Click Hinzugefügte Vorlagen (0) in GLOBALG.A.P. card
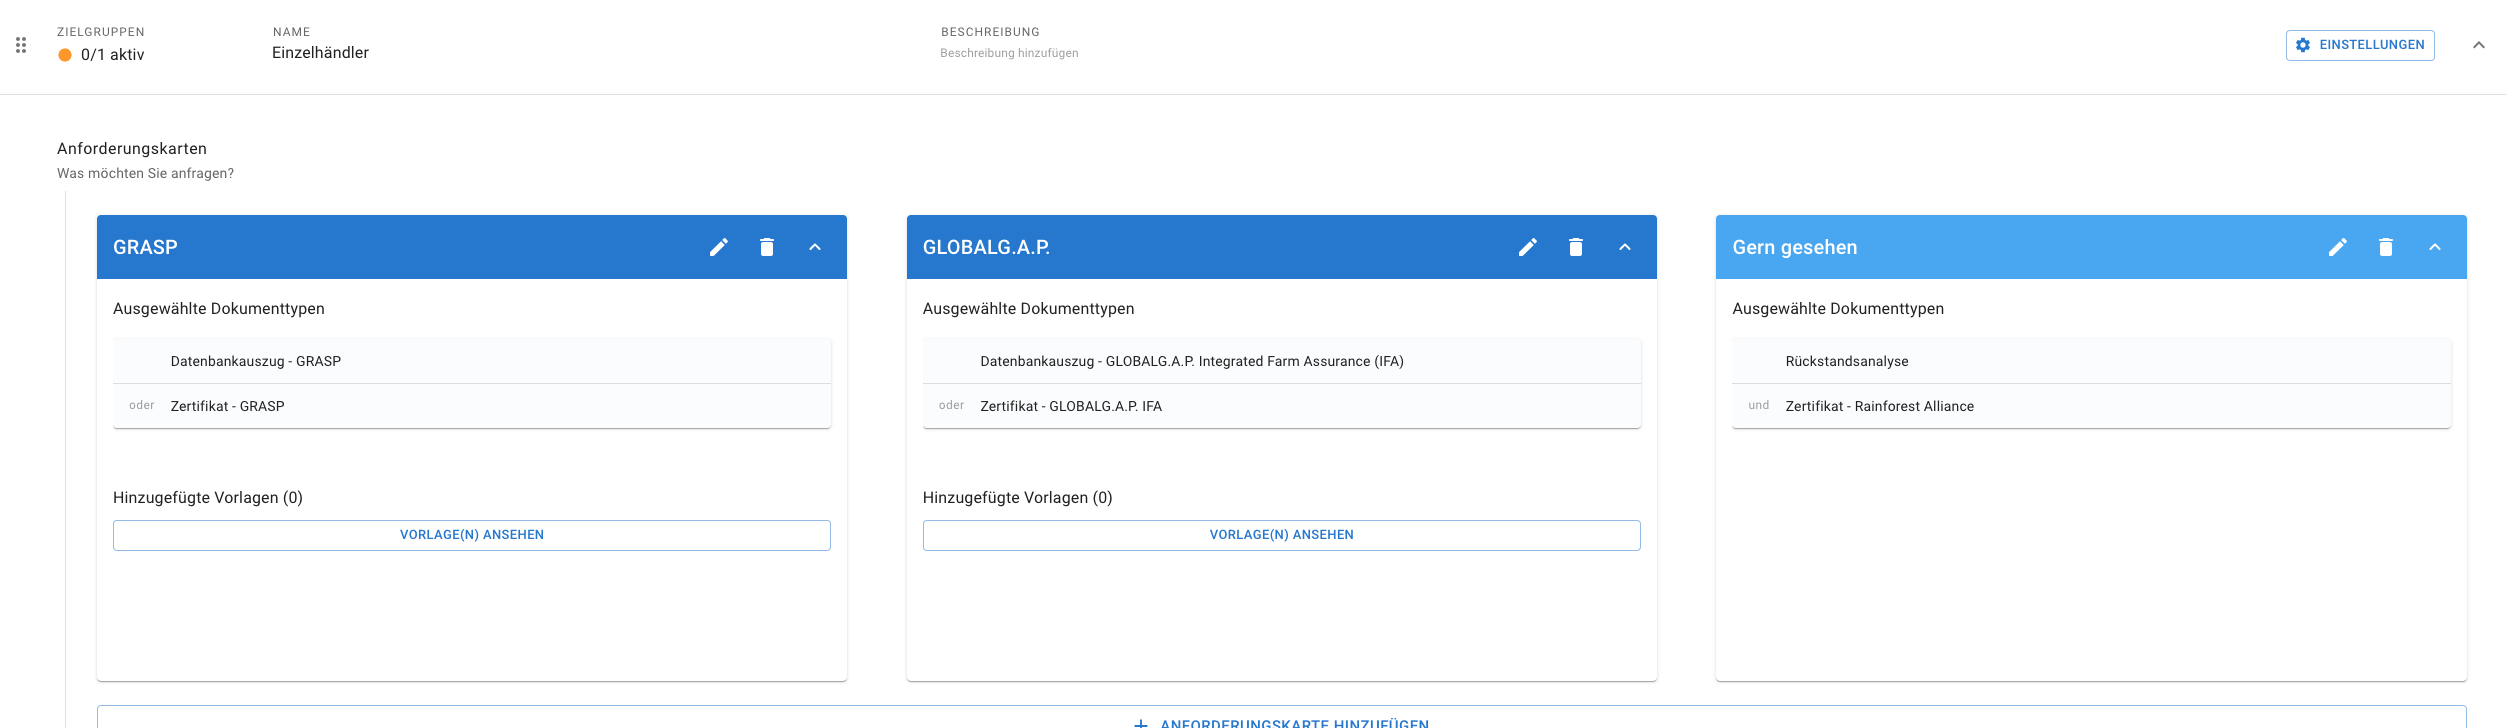 coord(1018,498)
